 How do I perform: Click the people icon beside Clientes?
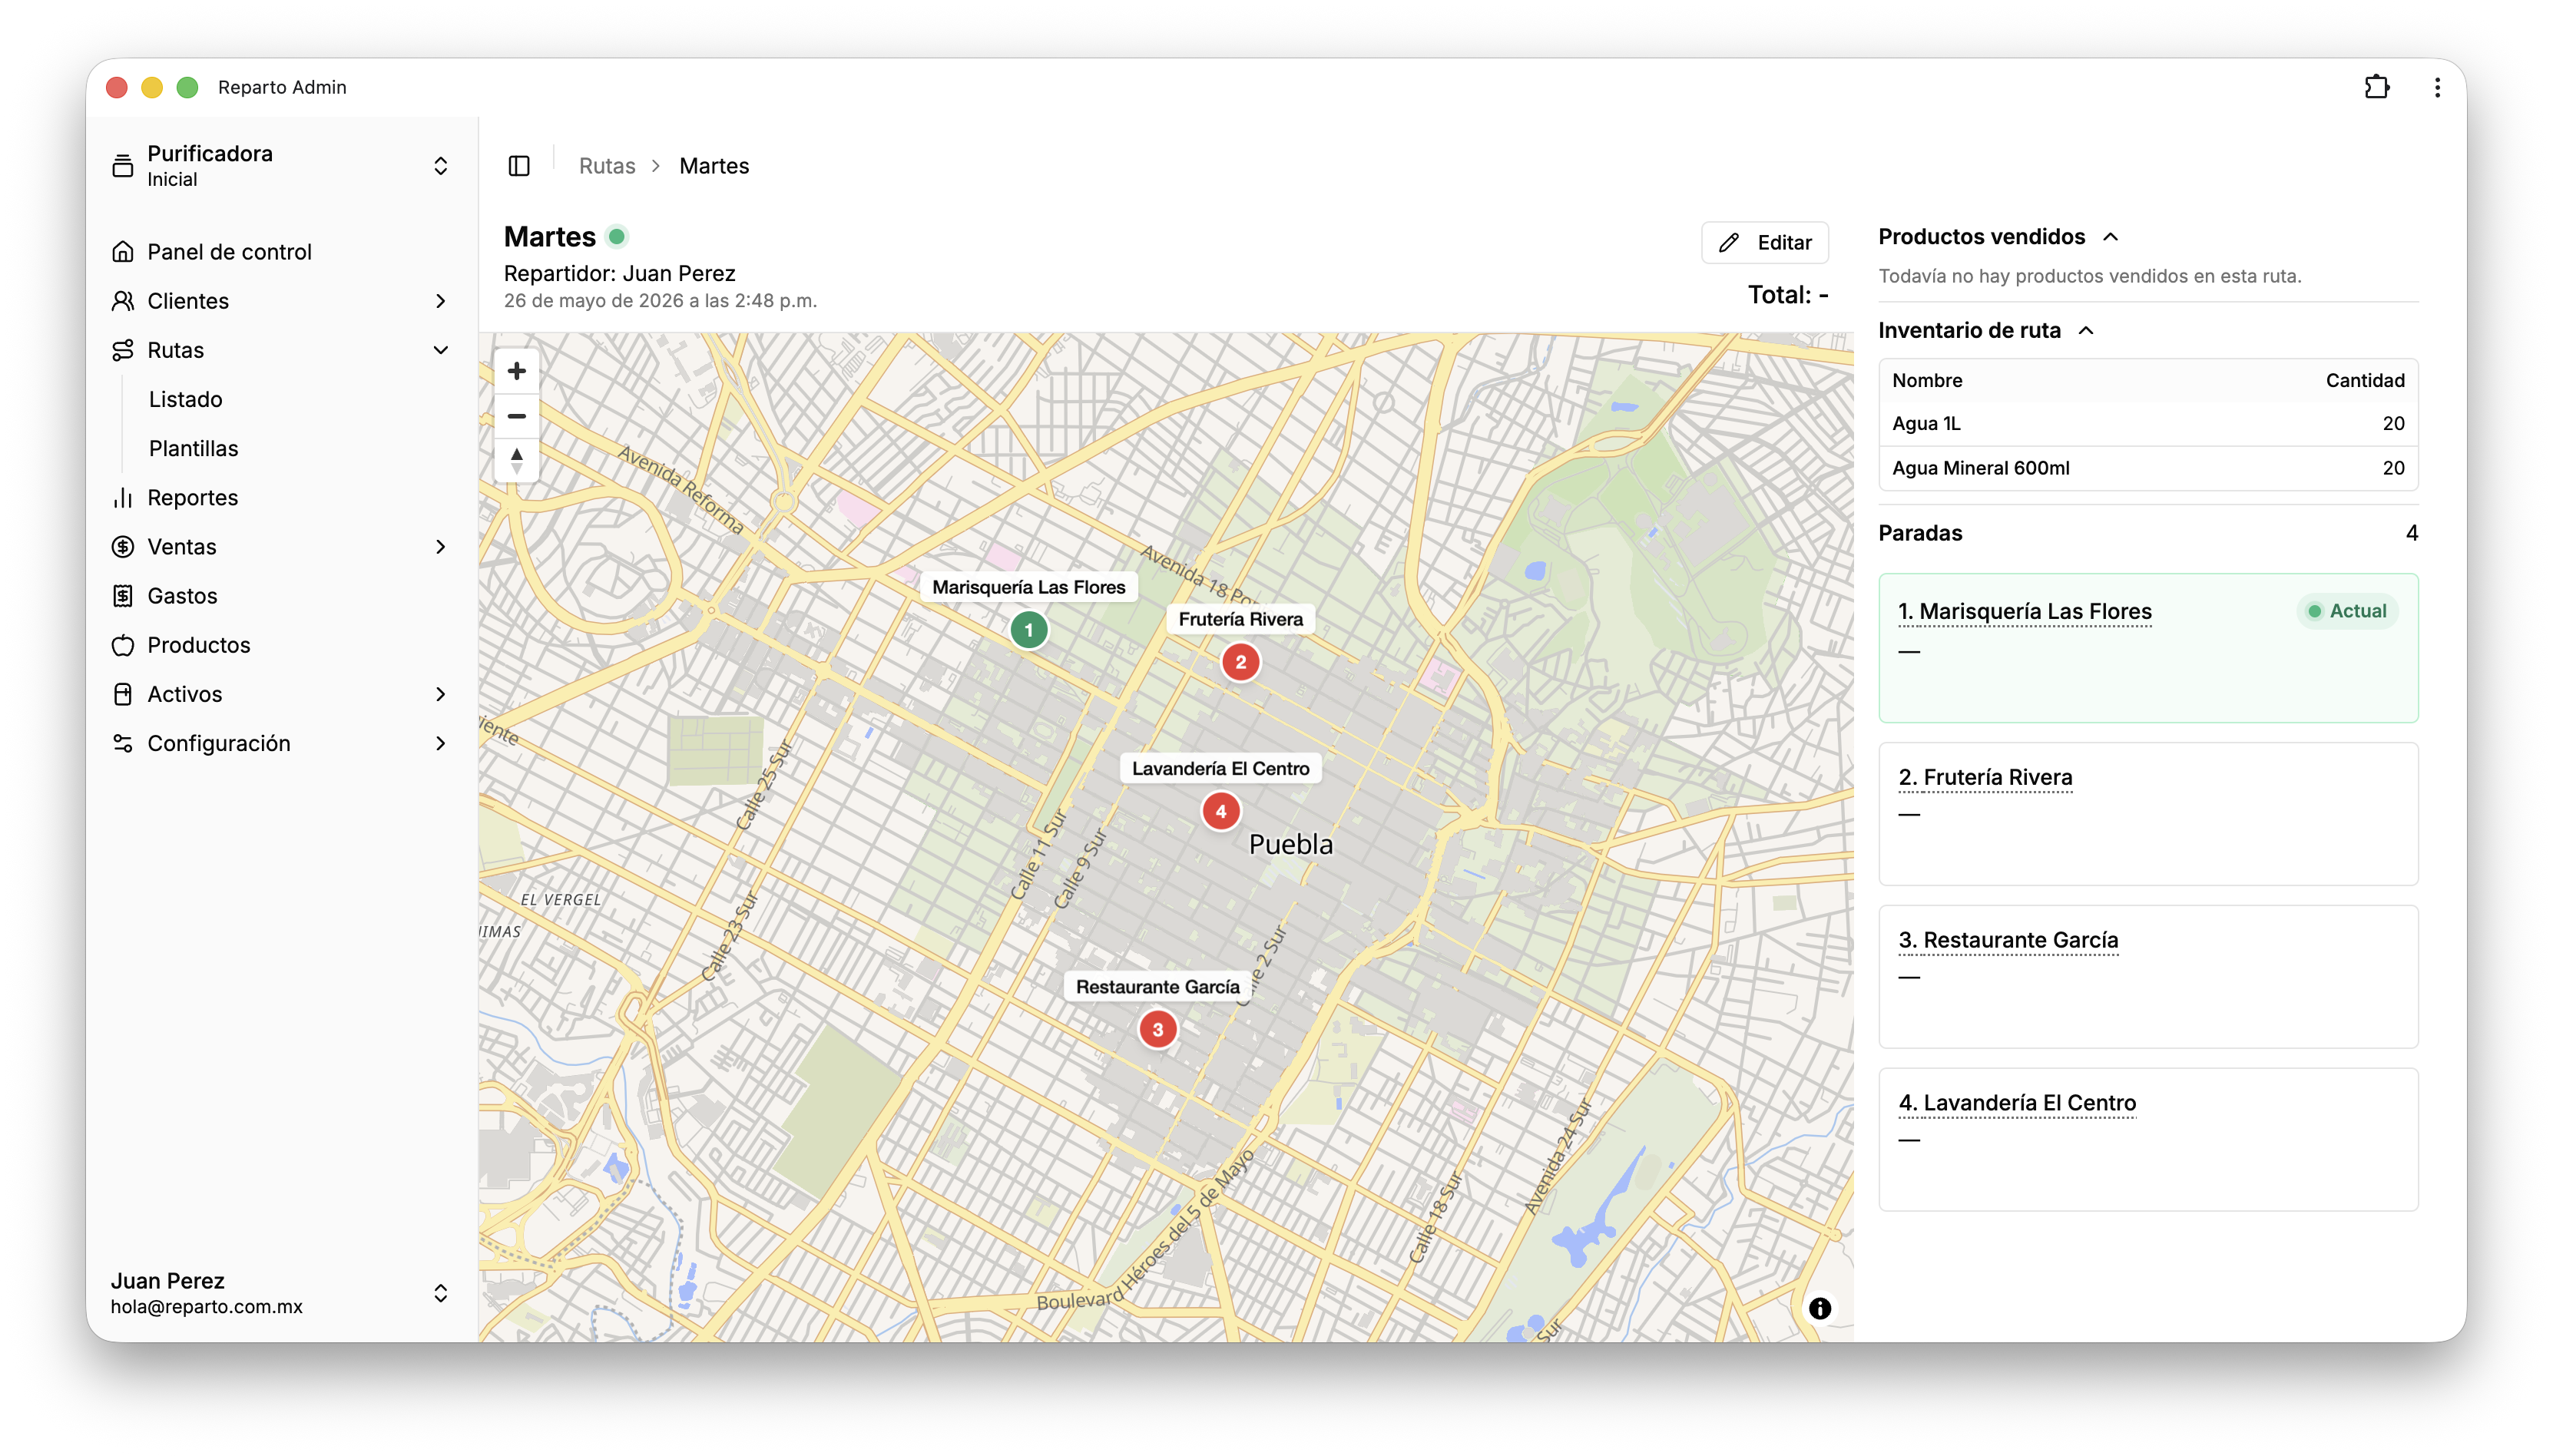(x=123, y=301)
